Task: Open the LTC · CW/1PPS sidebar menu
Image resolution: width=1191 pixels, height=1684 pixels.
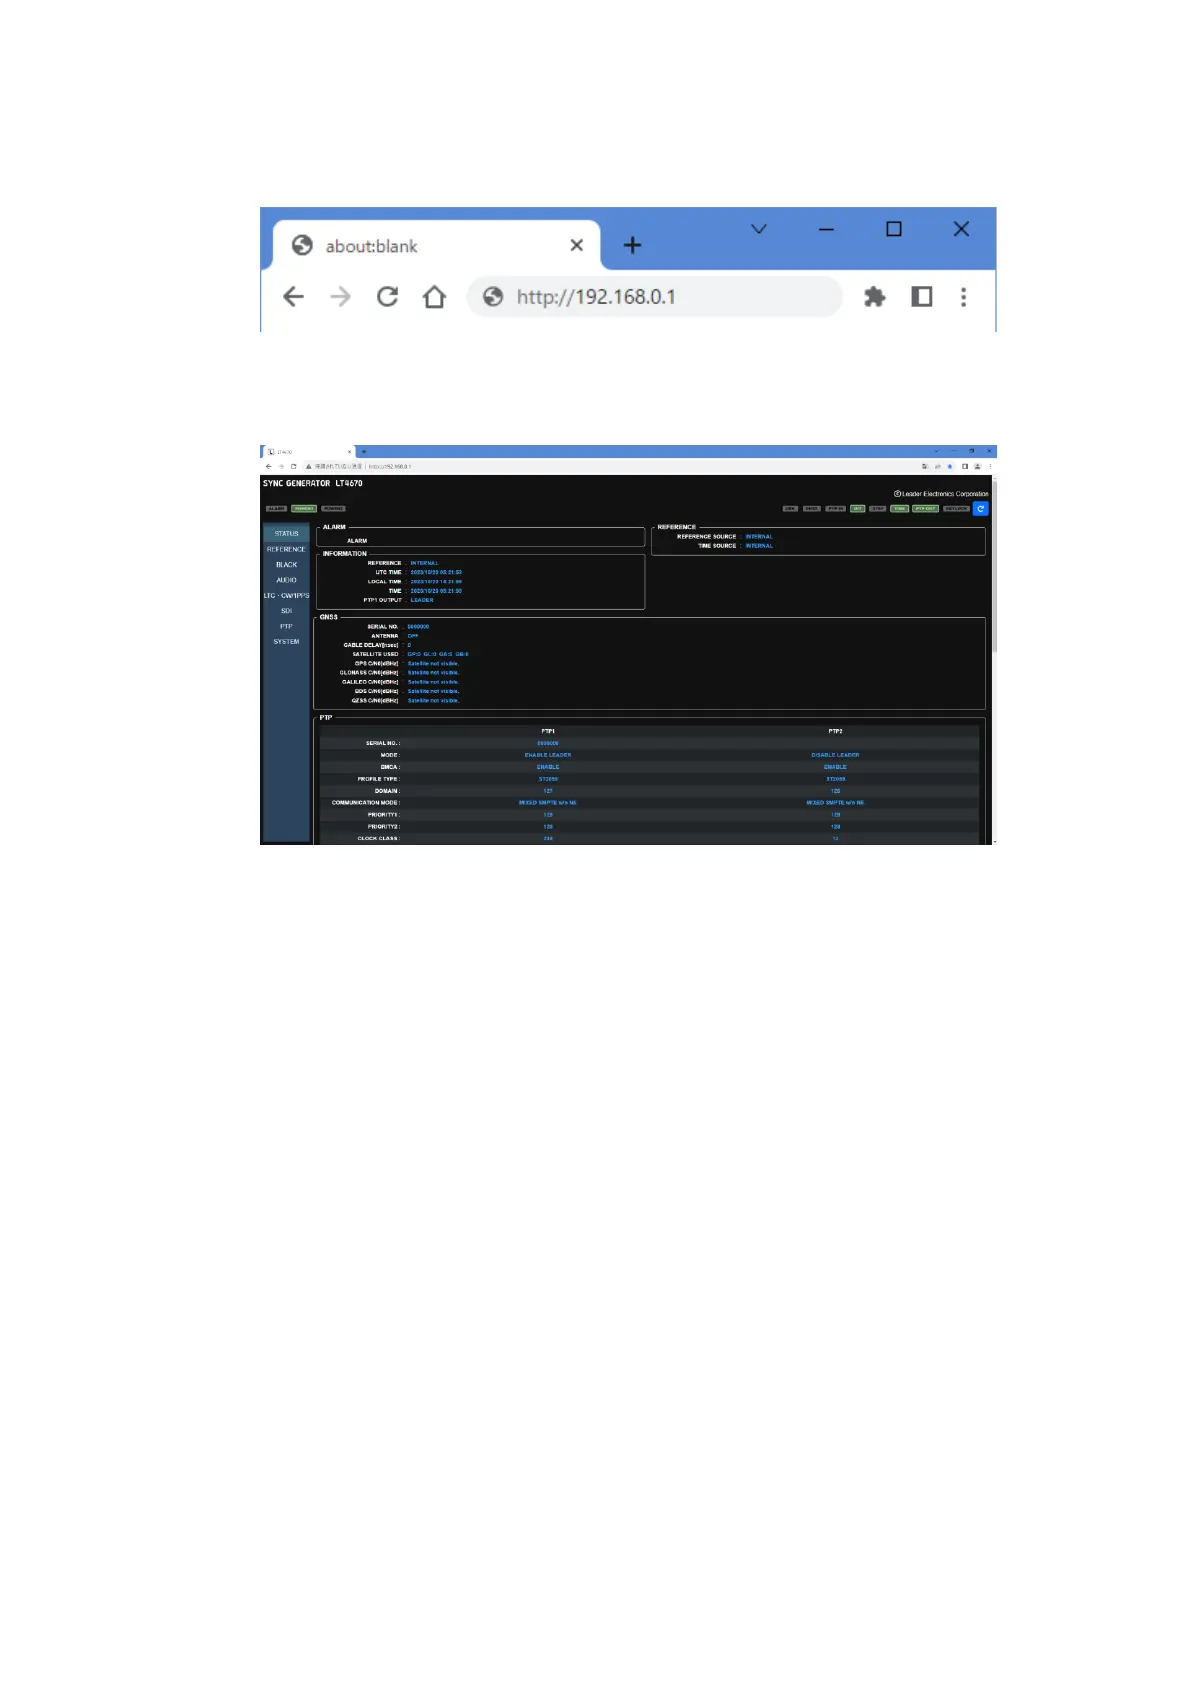Action: coord(286,595)
